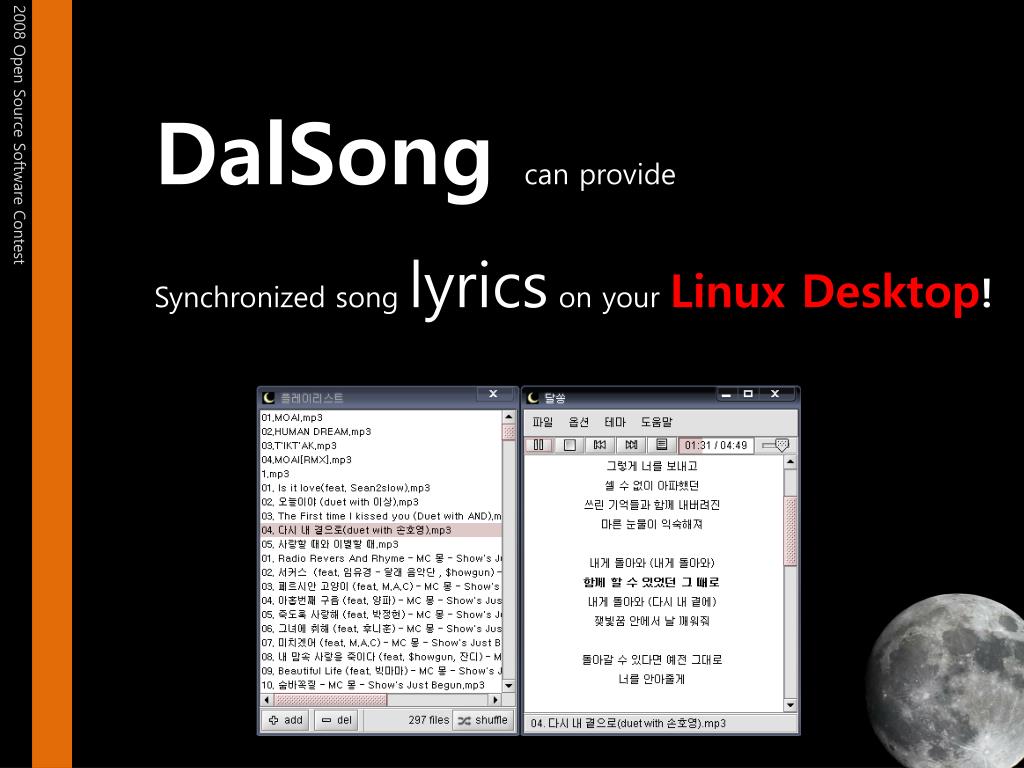Maximize the 달쏭 player window
The image size is (1024, 768).
pyautogui.click(x=748, y=394)
